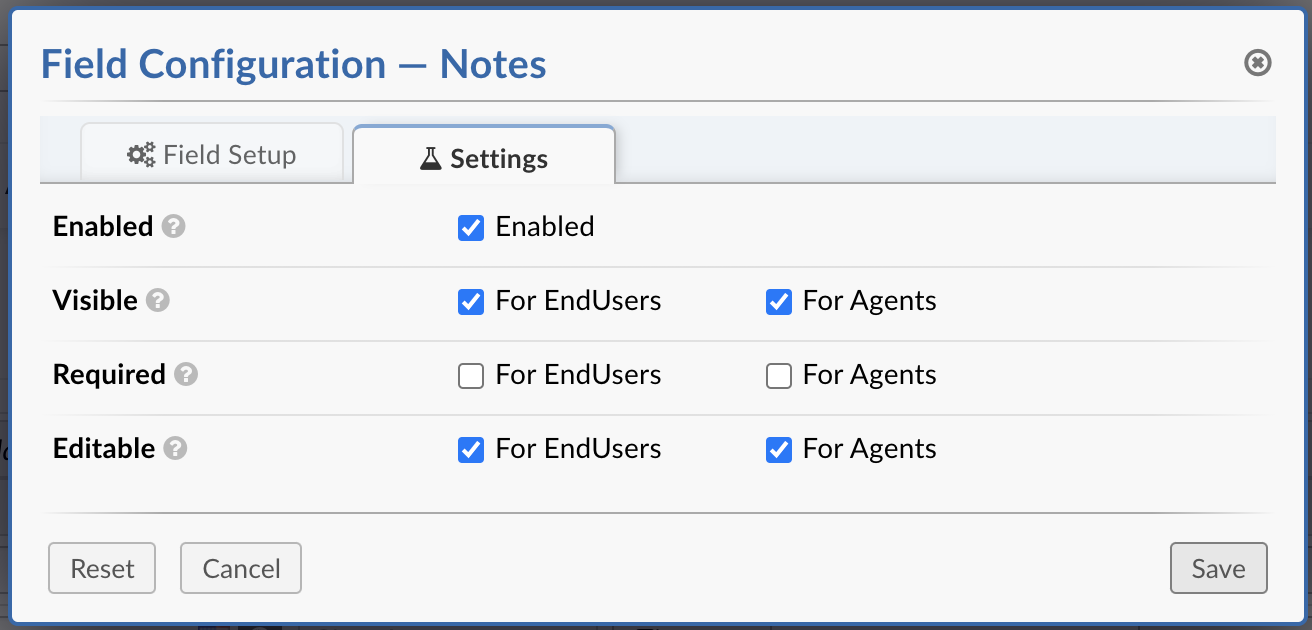Click the help icon beside Visible
1312x630 pixels.
158,301
